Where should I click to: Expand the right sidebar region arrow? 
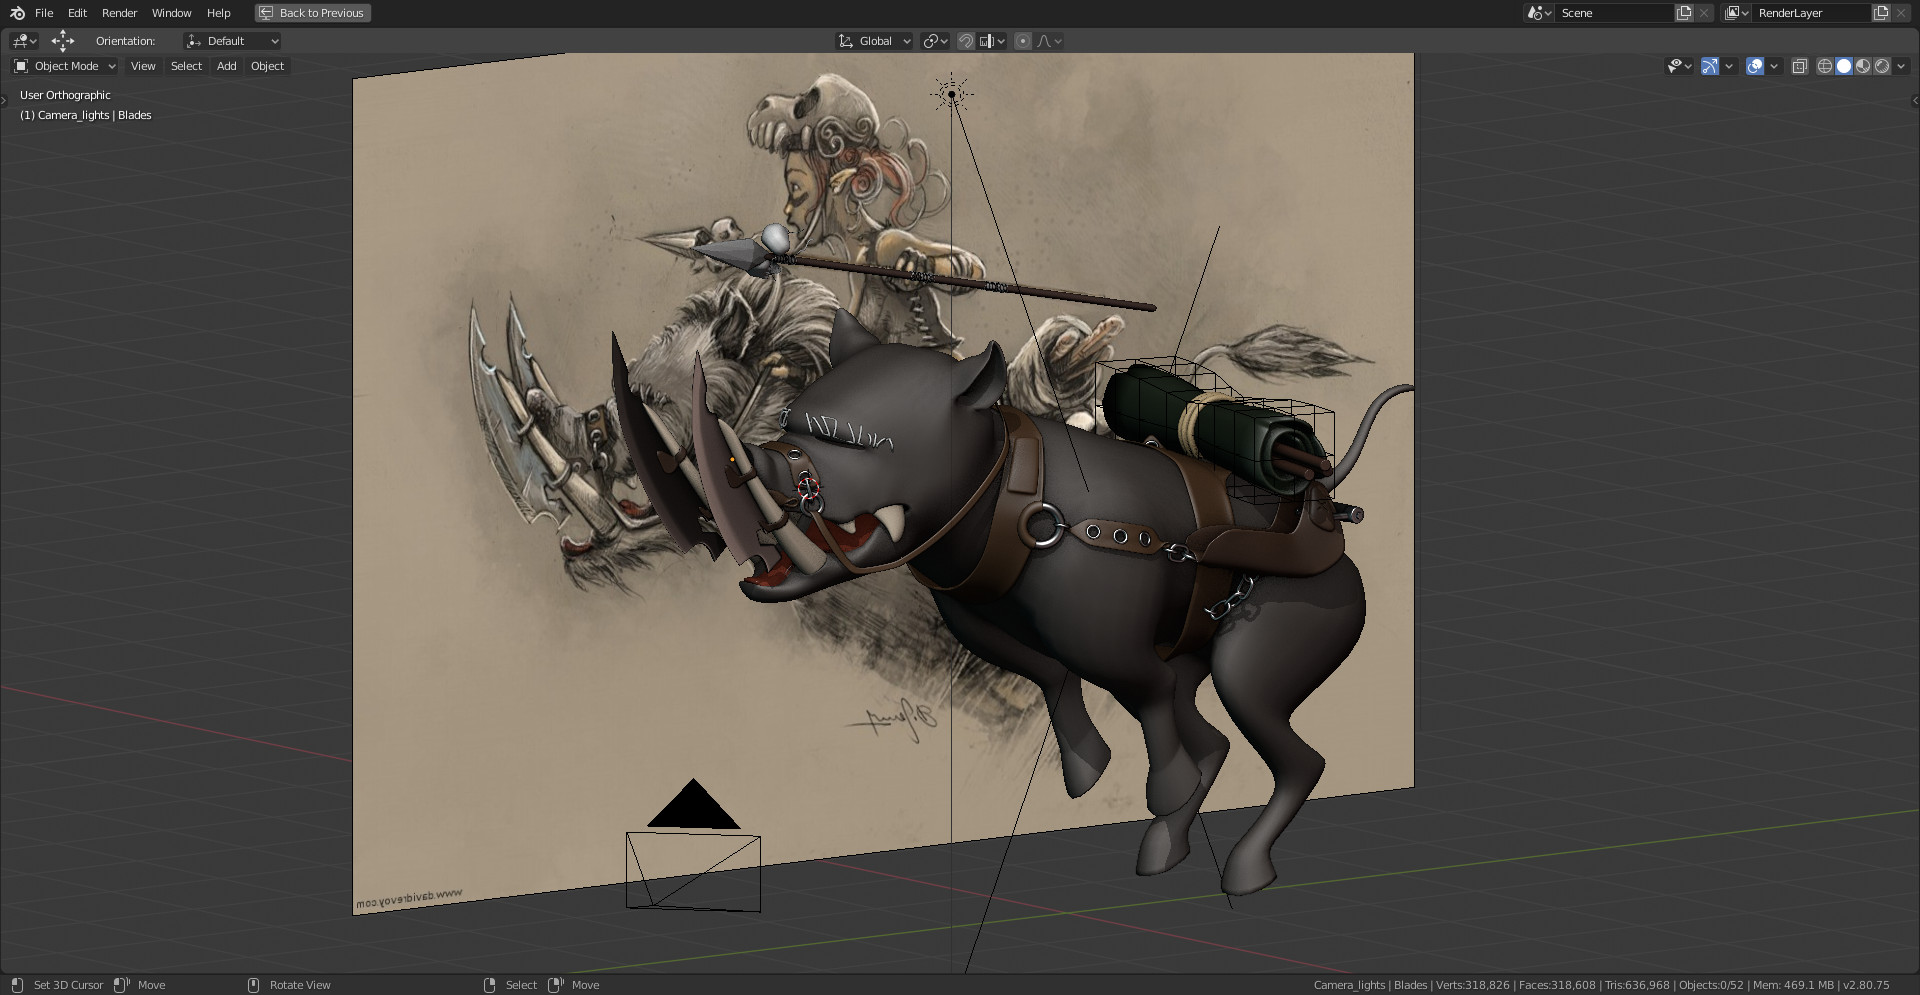(x=1915, y=100)
